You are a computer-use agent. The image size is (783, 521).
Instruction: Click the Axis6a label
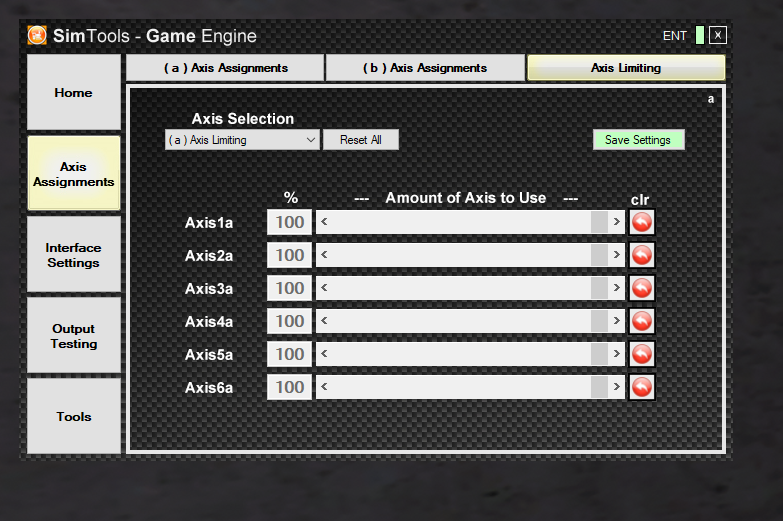coord(209,388)
